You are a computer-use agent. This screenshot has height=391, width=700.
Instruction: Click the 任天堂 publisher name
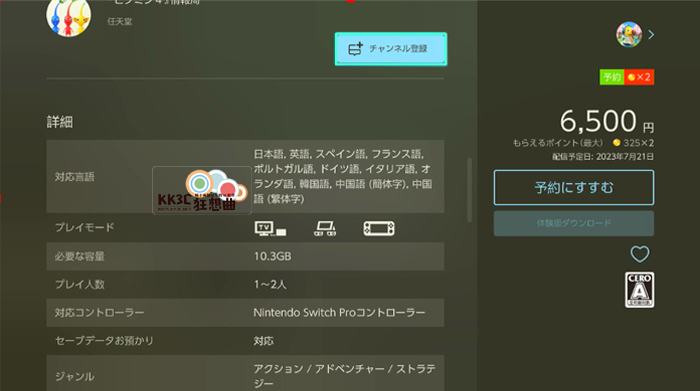tap(120, 21)
